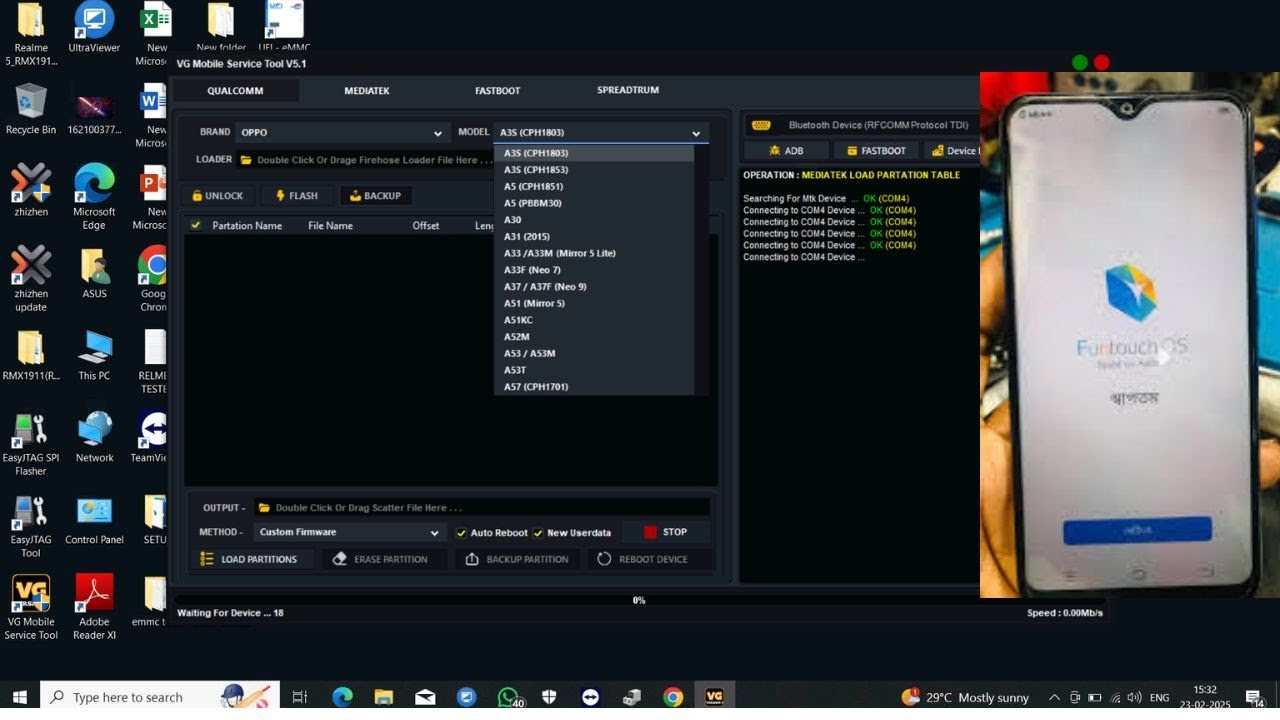Switch to the SPREADTRUM tab

click(628, 90)
